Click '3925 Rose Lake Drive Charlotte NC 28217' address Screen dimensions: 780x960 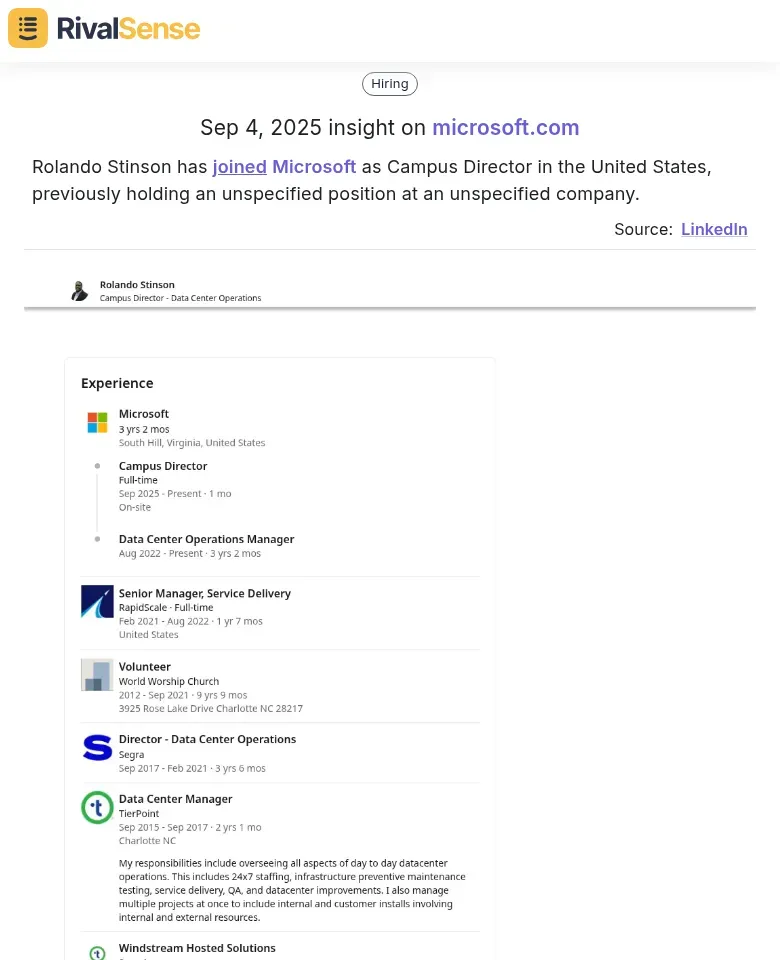point(211,708)
